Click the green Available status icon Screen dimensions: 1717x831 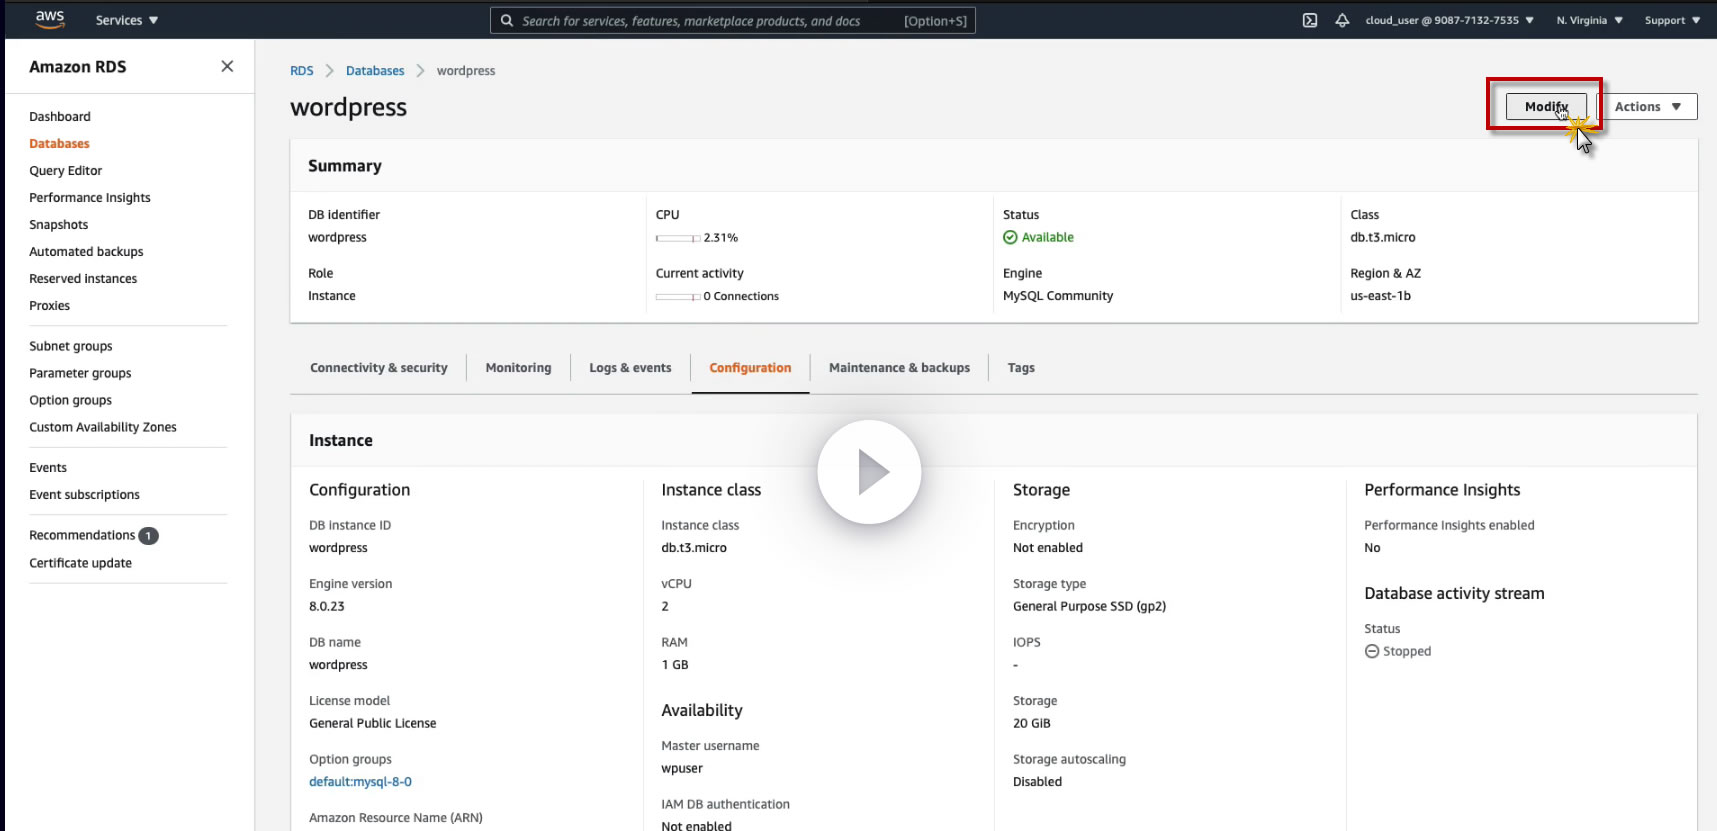(1010, 238)
